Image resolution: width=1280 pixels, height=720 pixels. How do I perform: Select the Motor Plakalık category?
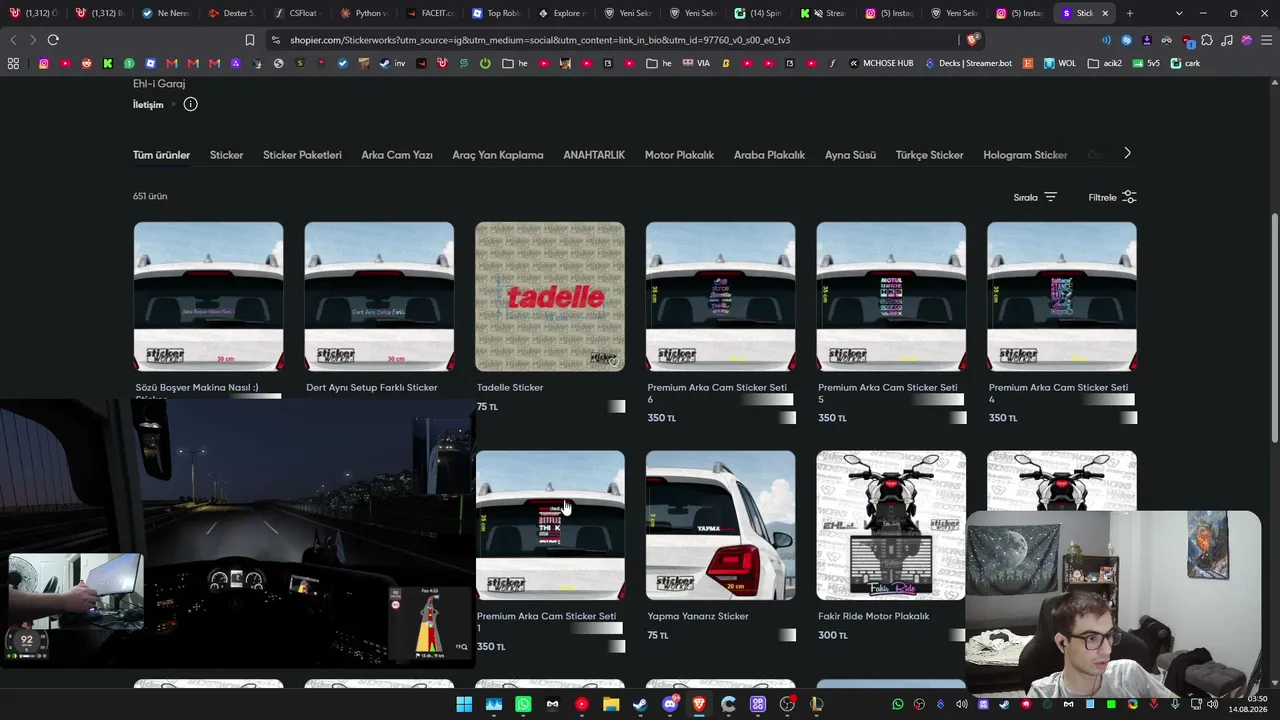[x=679, y=155]
